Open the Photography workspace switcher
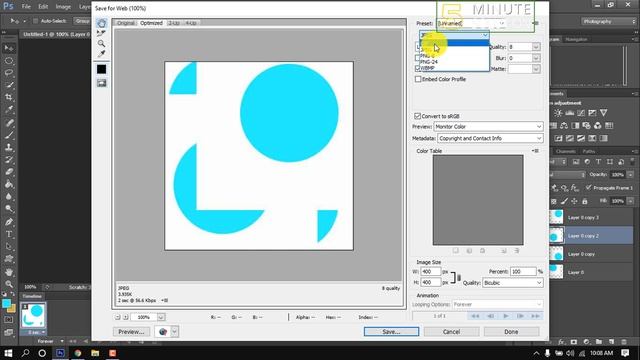Image resolution: width=640 pixels, height=360 pixels. pyautogui.click(x=609, y=21)
